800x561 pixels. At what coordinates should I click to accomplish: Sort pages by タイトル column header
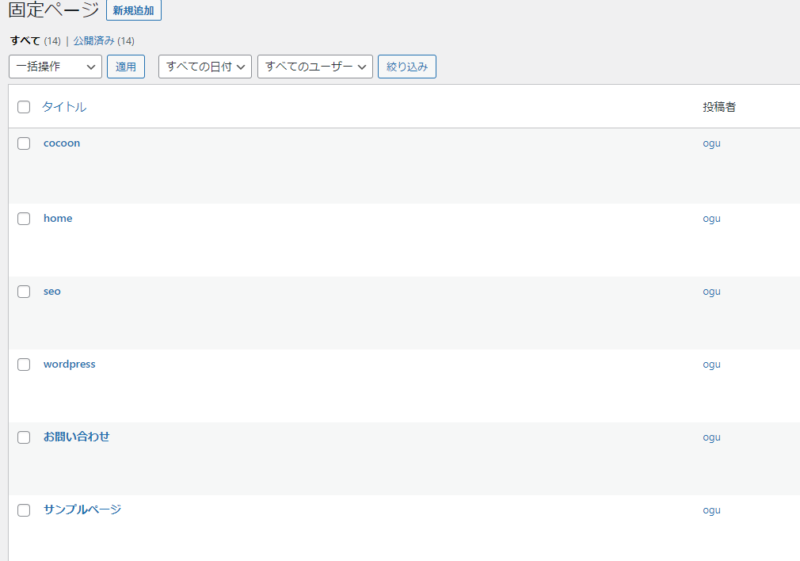click(x=64, y=107)
